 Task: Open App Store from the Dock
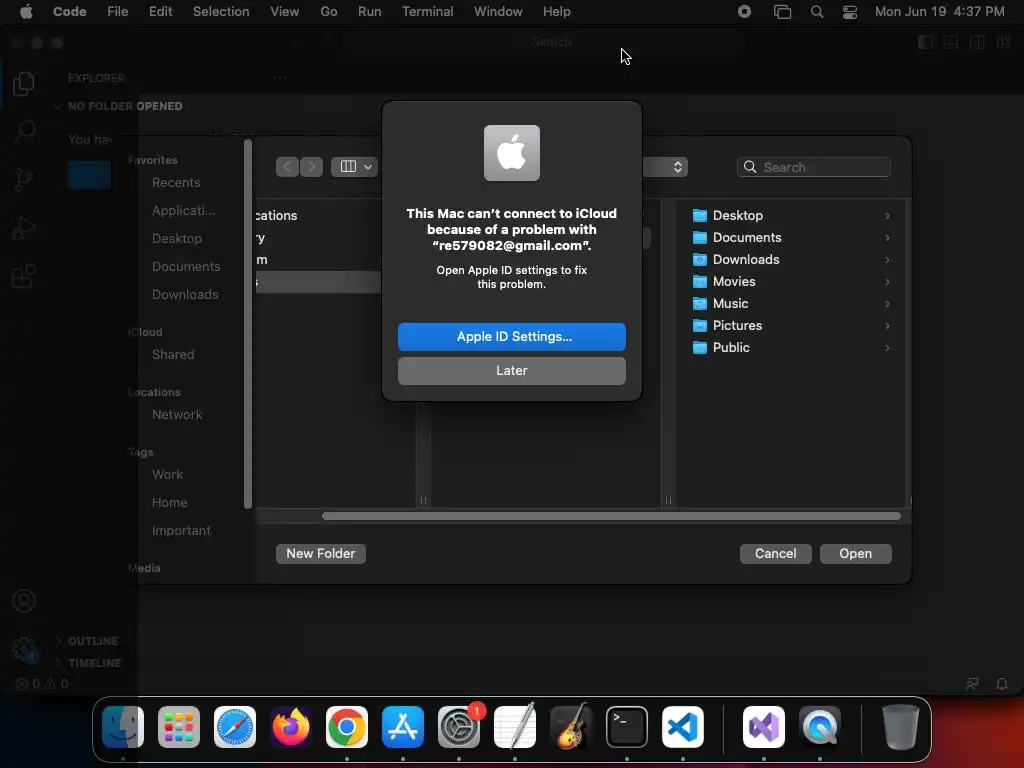[x=403, y=727]
